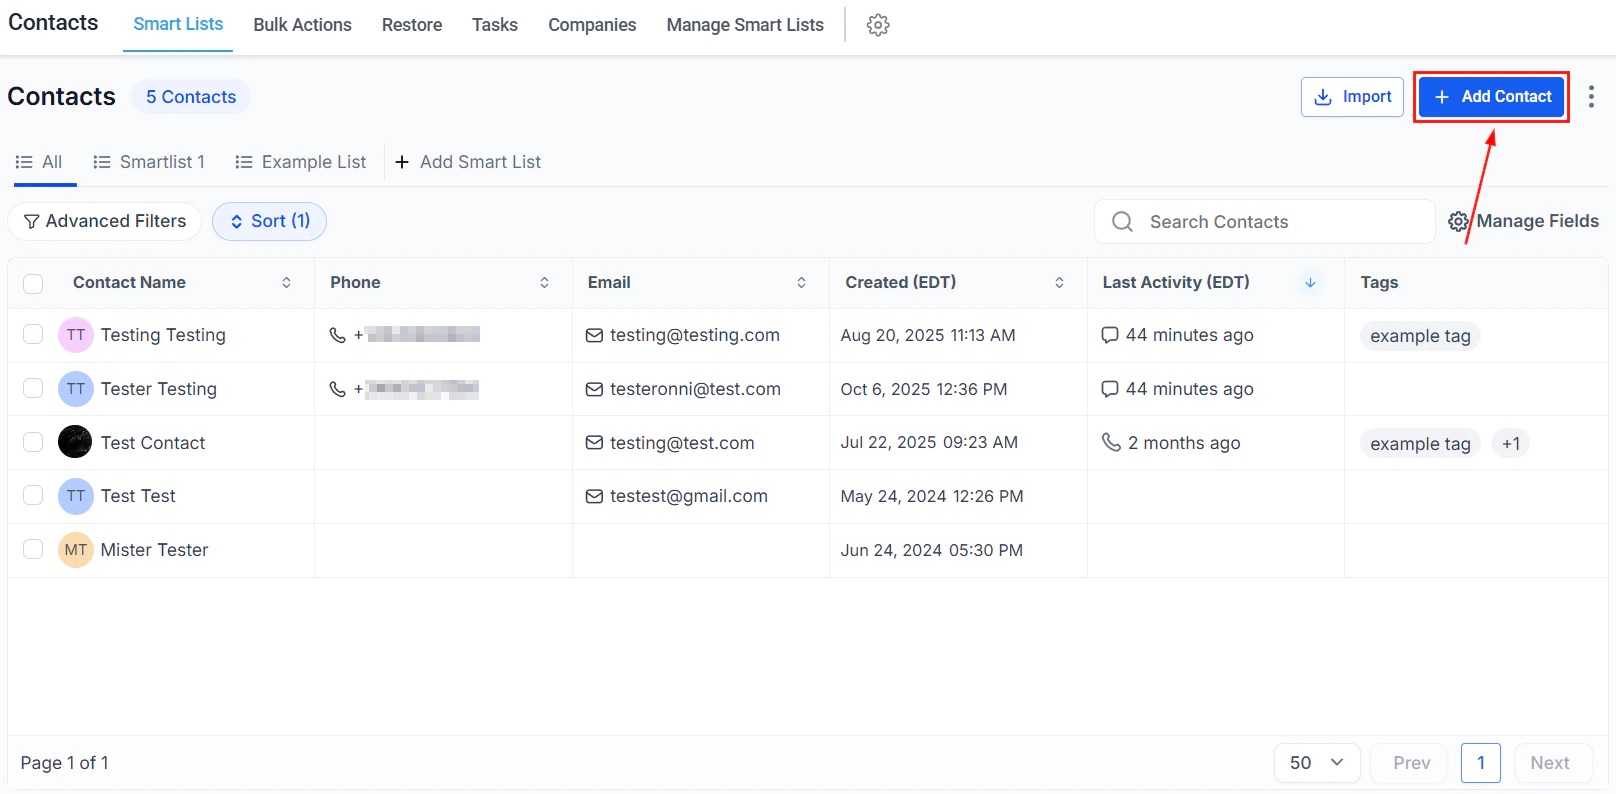Expand the +1 extra tags badge
The image size is (1616, 794).
click(1511, 444)
